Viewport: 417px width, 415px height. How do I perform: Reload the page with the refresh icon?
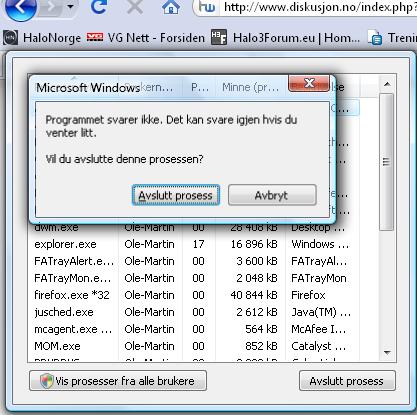[99, 7]
